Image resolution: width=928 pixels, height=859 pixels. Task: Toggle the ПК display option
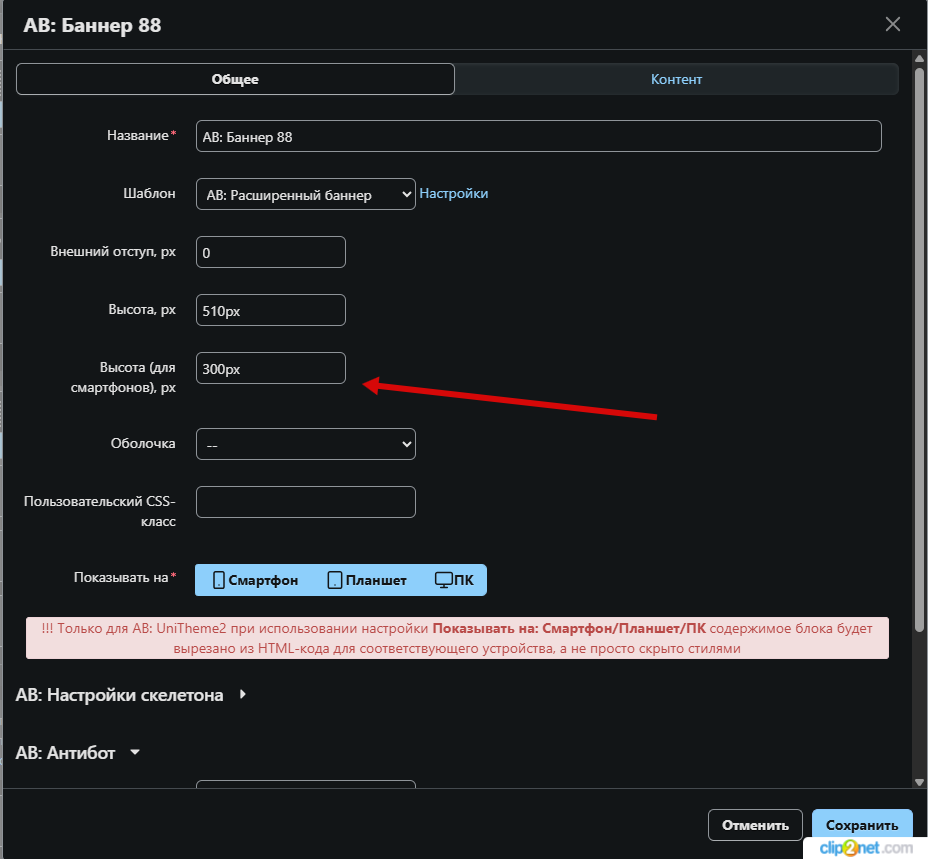(454, 580)
